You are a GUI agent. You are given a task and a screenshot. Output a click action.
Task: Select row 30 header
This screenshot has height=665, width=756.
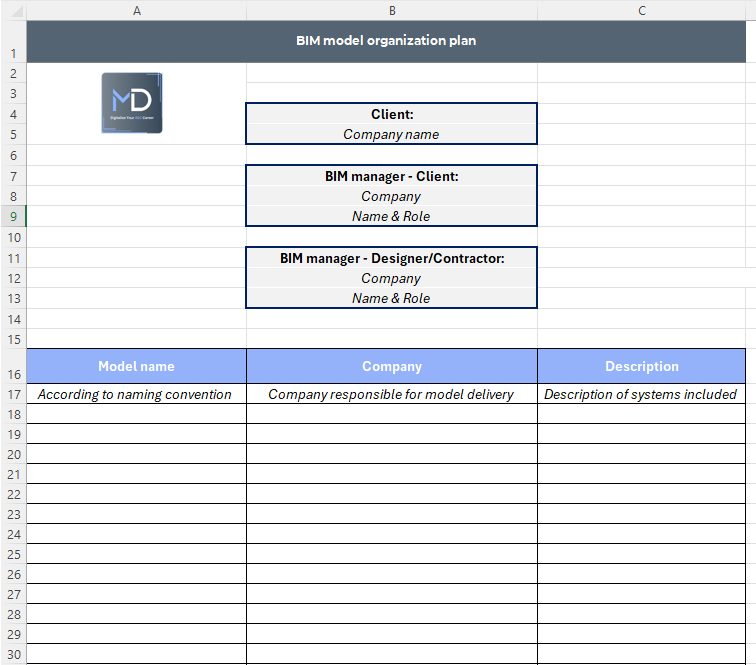14,654
